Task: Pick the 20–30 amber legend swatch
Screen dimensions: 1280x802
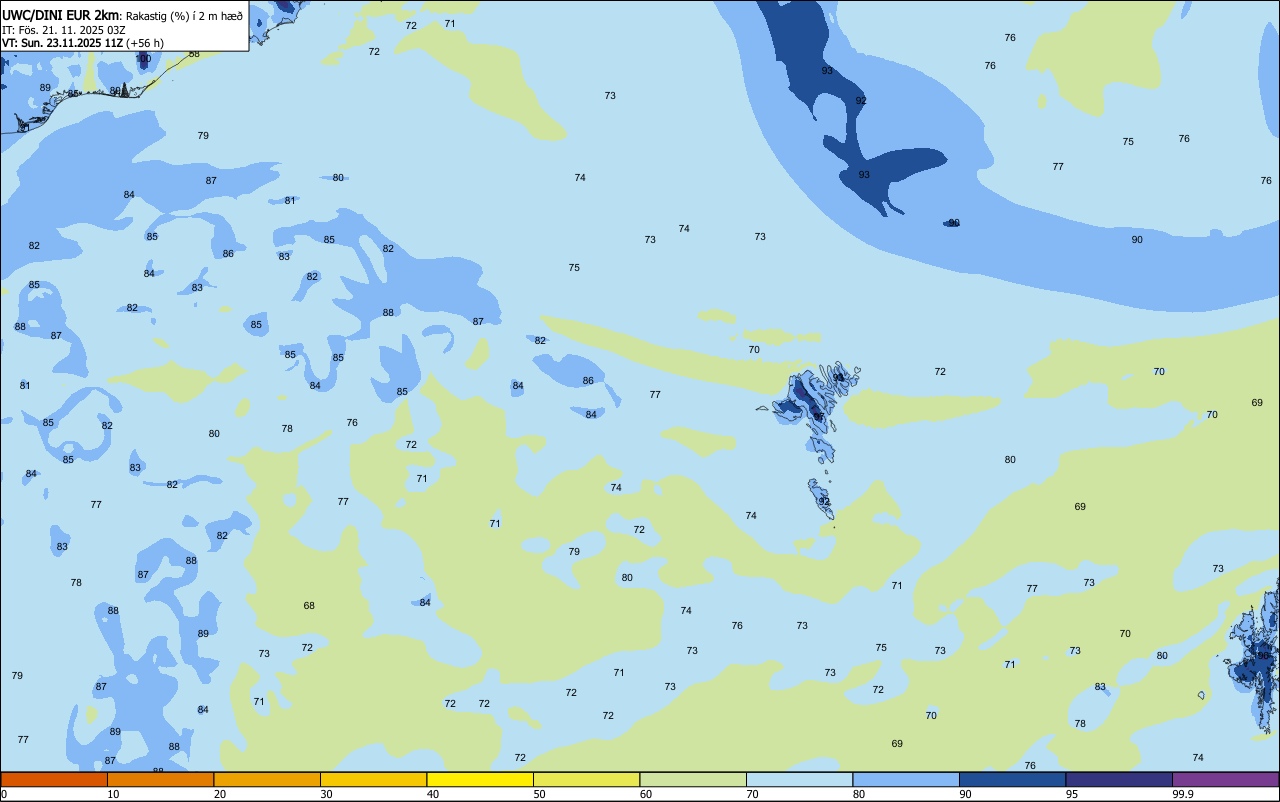Action: 267,779
